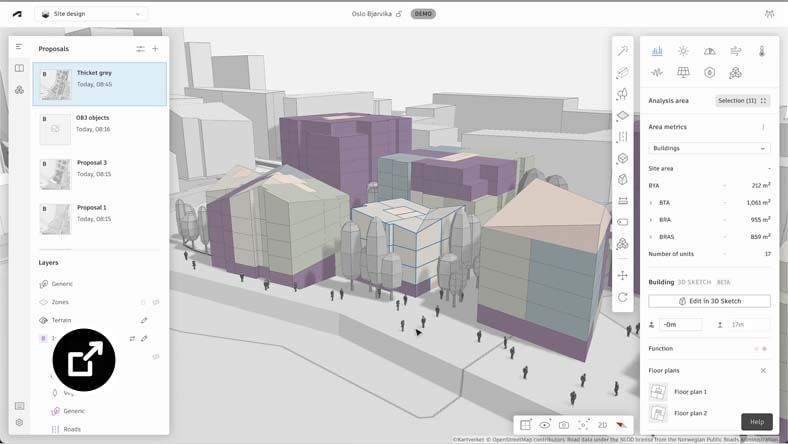Viewport: 788px width, 444px height.
Task: Open the Sun analysis tool
Action: coord(683,51)
